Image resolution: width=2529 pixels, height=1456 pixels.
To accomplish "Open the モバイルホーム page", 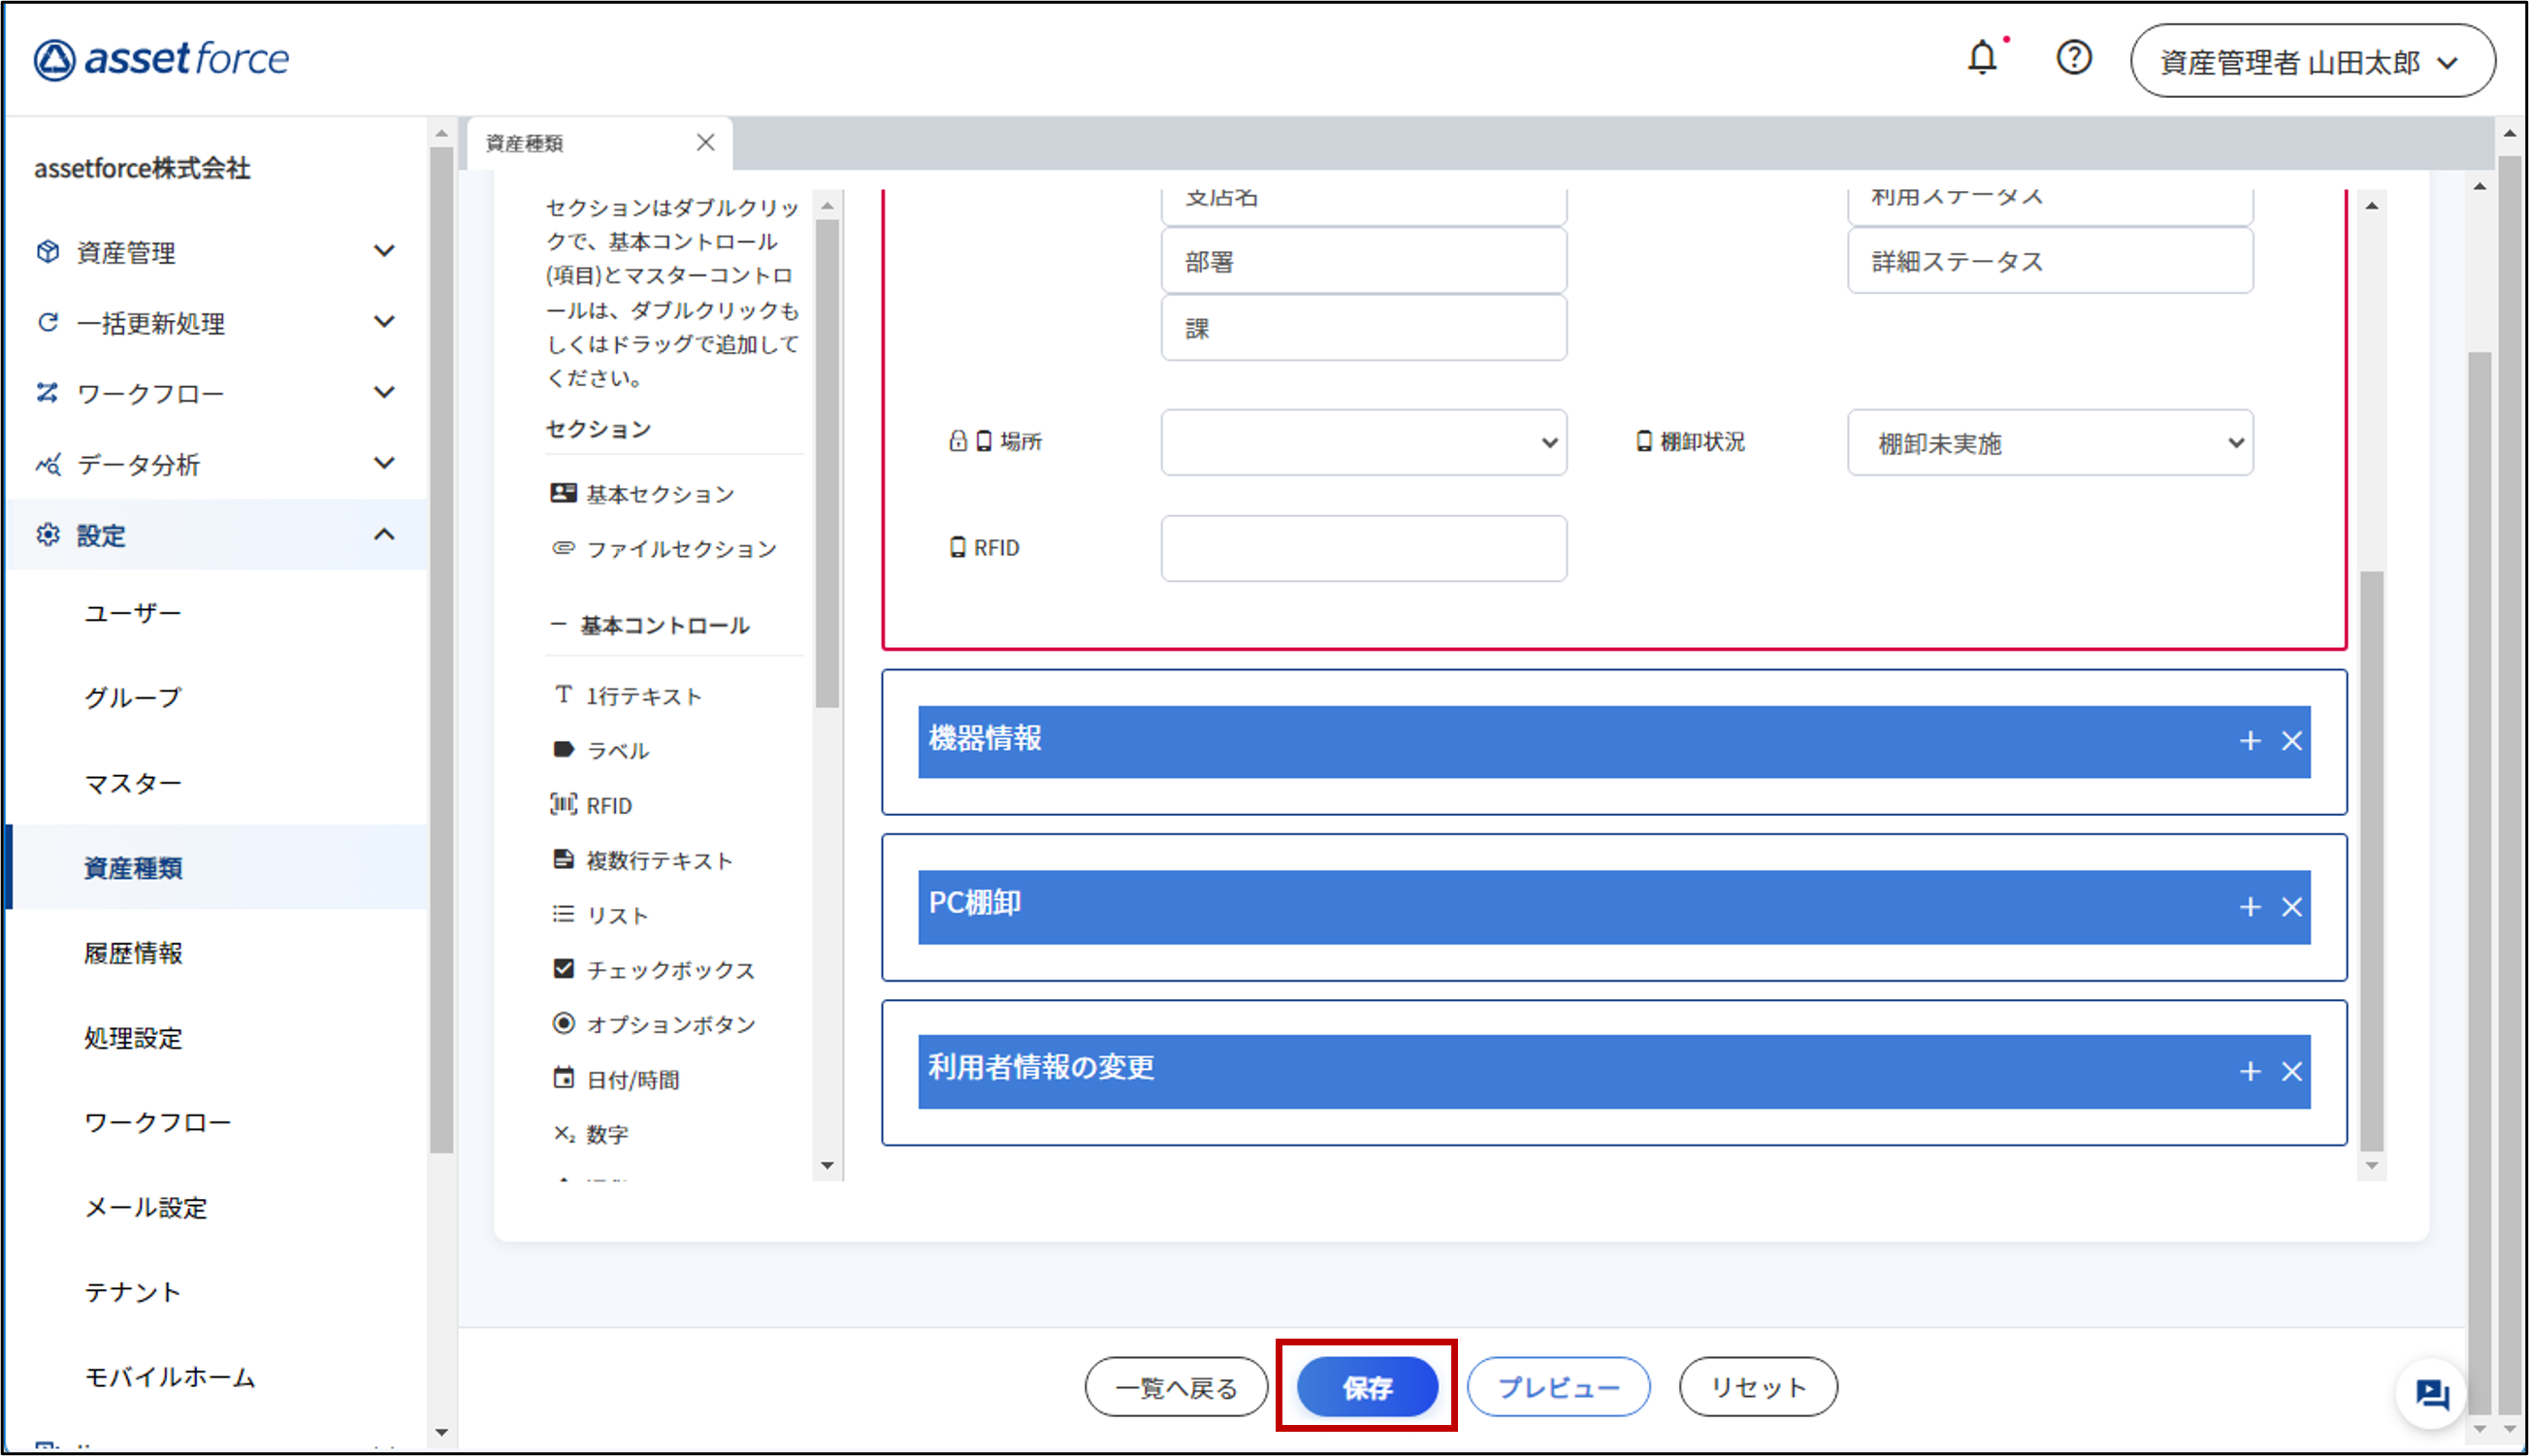I will tap(170, 1377).
